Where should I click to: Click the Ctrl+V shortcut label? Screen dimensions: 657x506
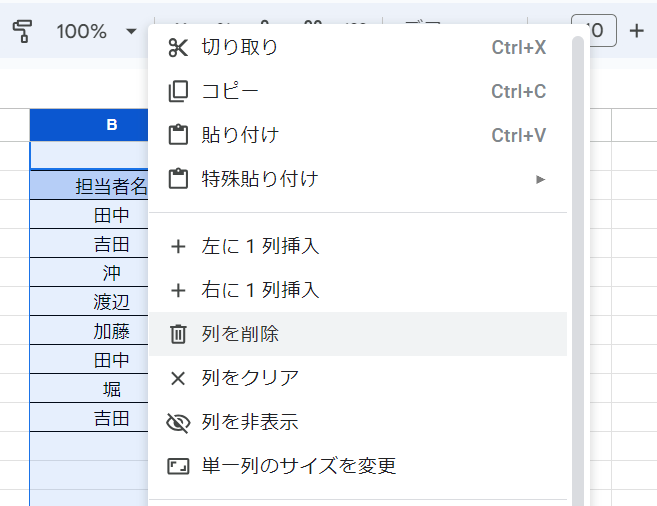519,136
